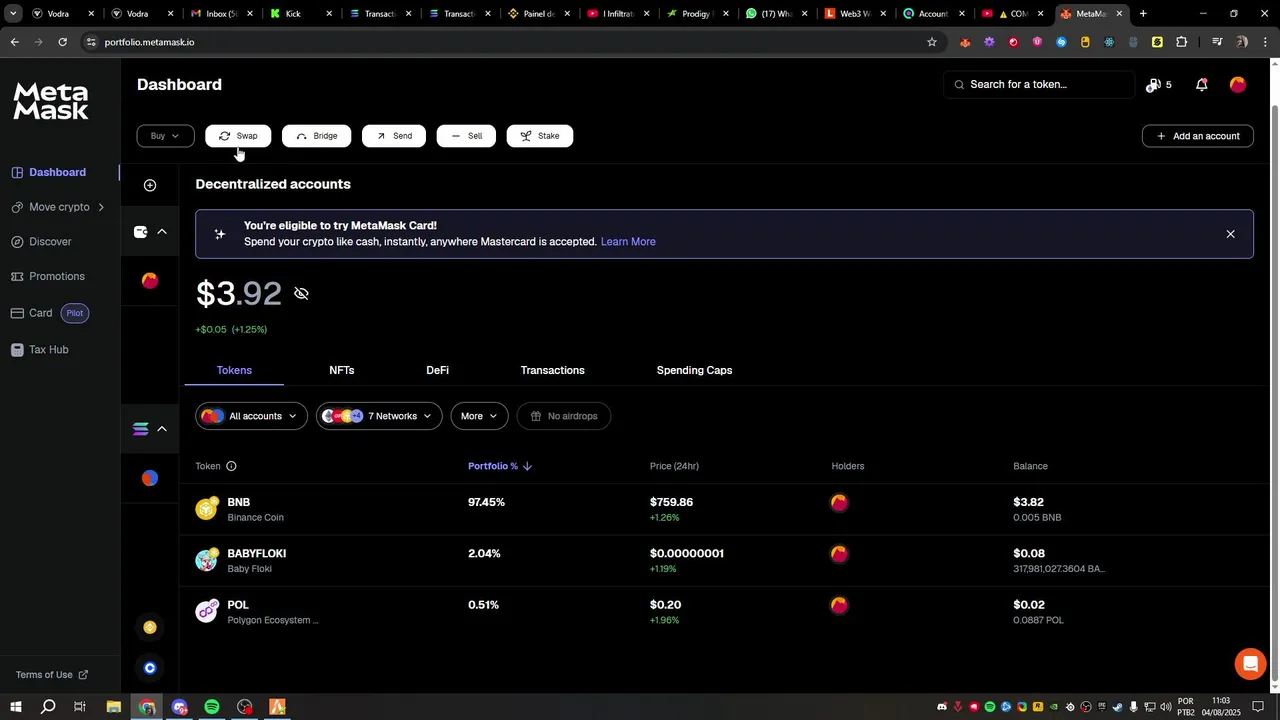This screenshot has width=1280, height=720.
Task: Open Card in the sidebar
Action: 40,313
